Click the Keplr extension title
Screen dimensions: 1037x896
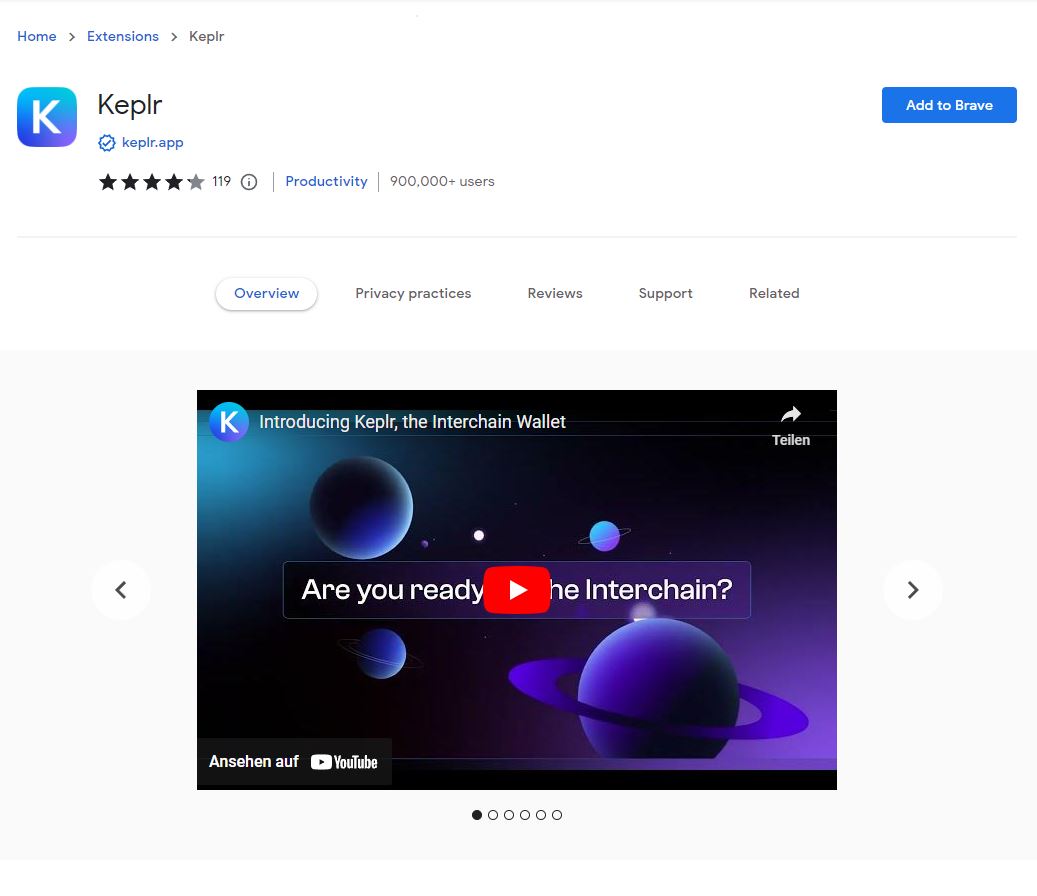(x=130, y=105)
